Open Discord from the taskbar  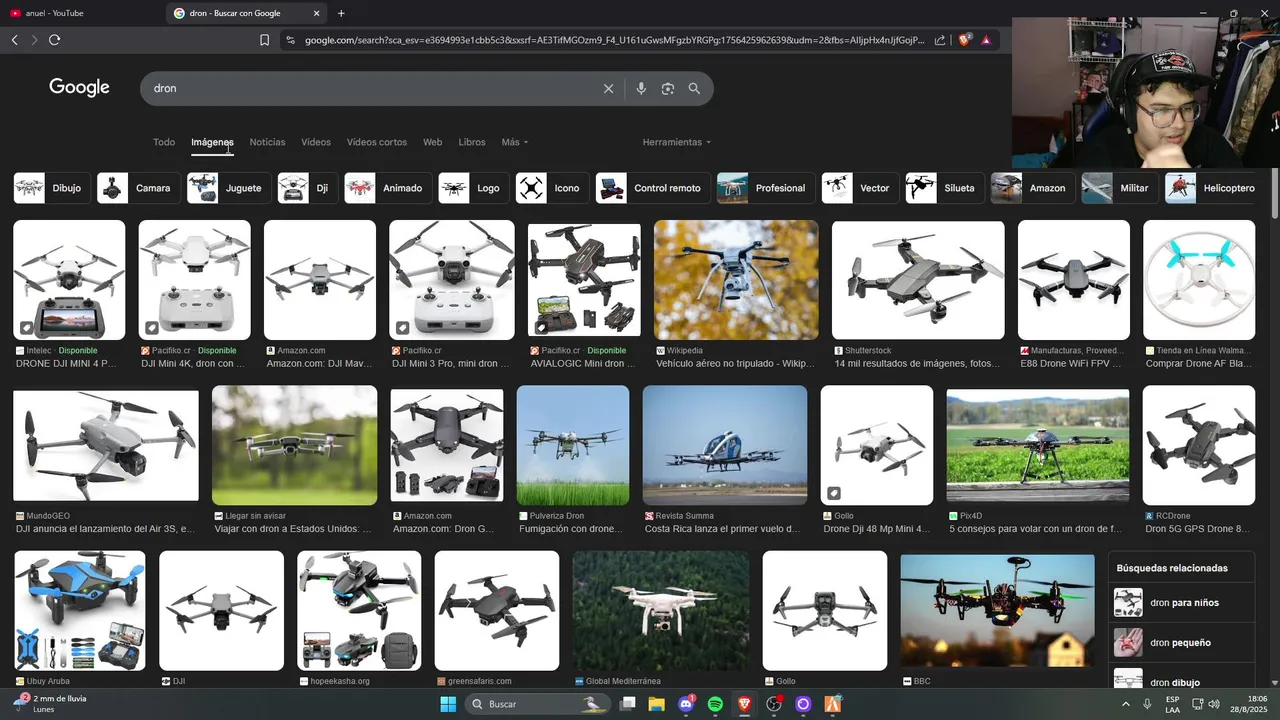tap(686, 704)
